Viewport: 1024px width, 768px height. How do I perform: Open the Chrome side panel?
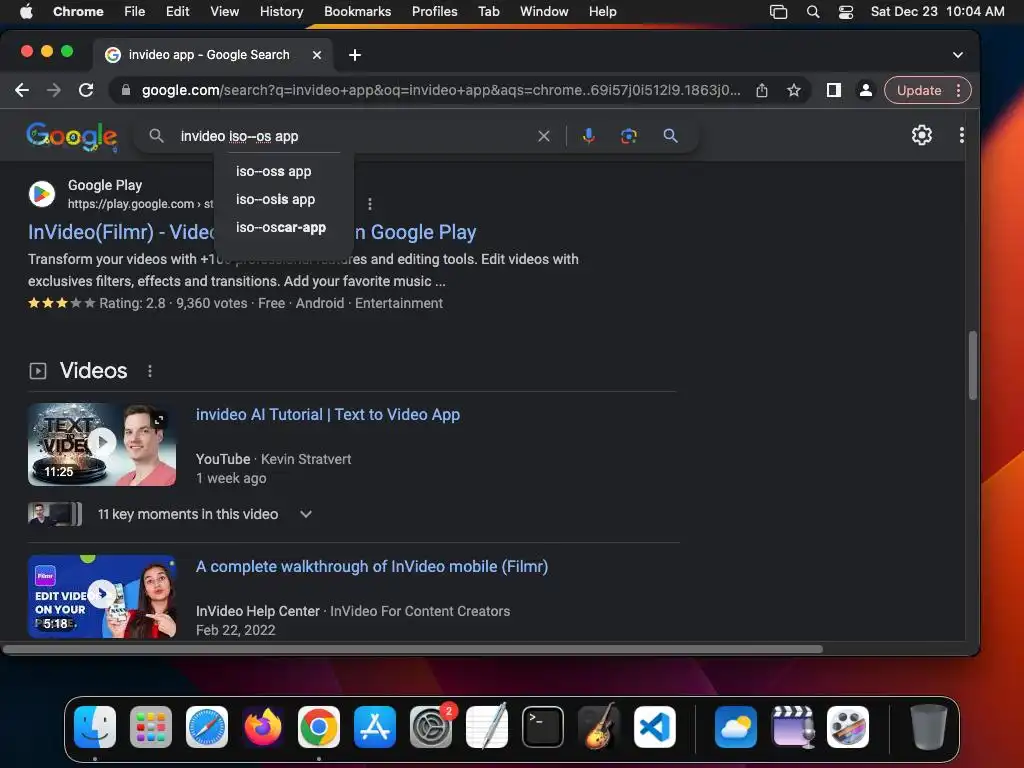tap(833, 90)
